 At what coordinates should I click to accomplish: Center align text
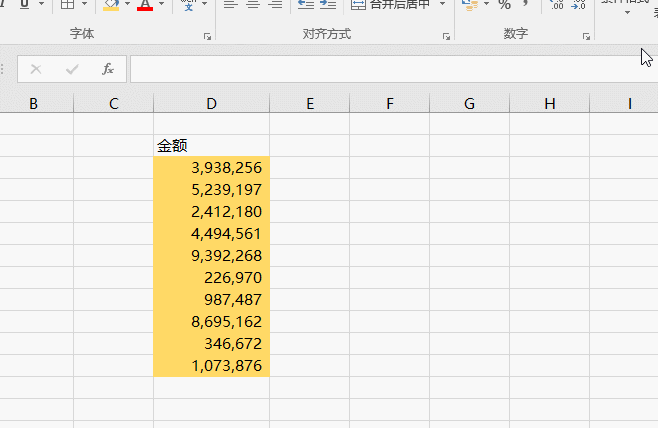pos(253,5)
